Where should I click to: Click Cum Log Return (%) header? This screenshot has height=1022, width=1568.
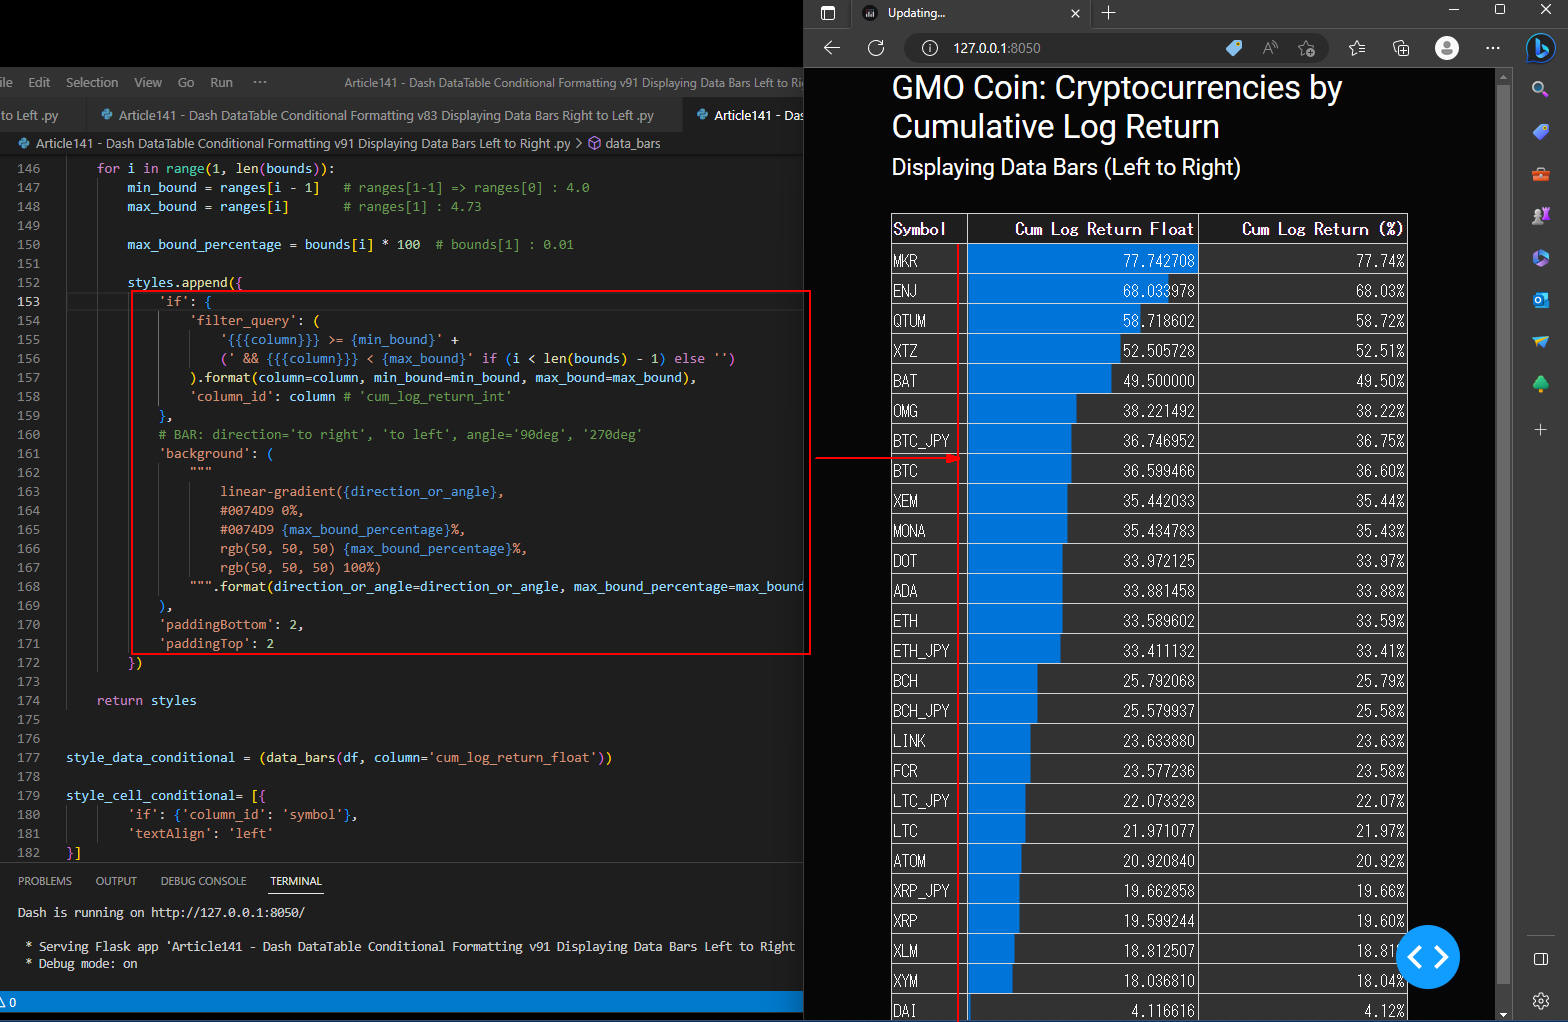(x=1303, y=229)
